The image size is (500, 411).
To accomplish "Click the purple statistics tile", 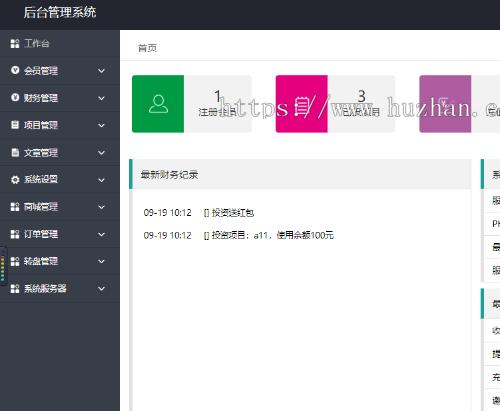I will (445, 104).
